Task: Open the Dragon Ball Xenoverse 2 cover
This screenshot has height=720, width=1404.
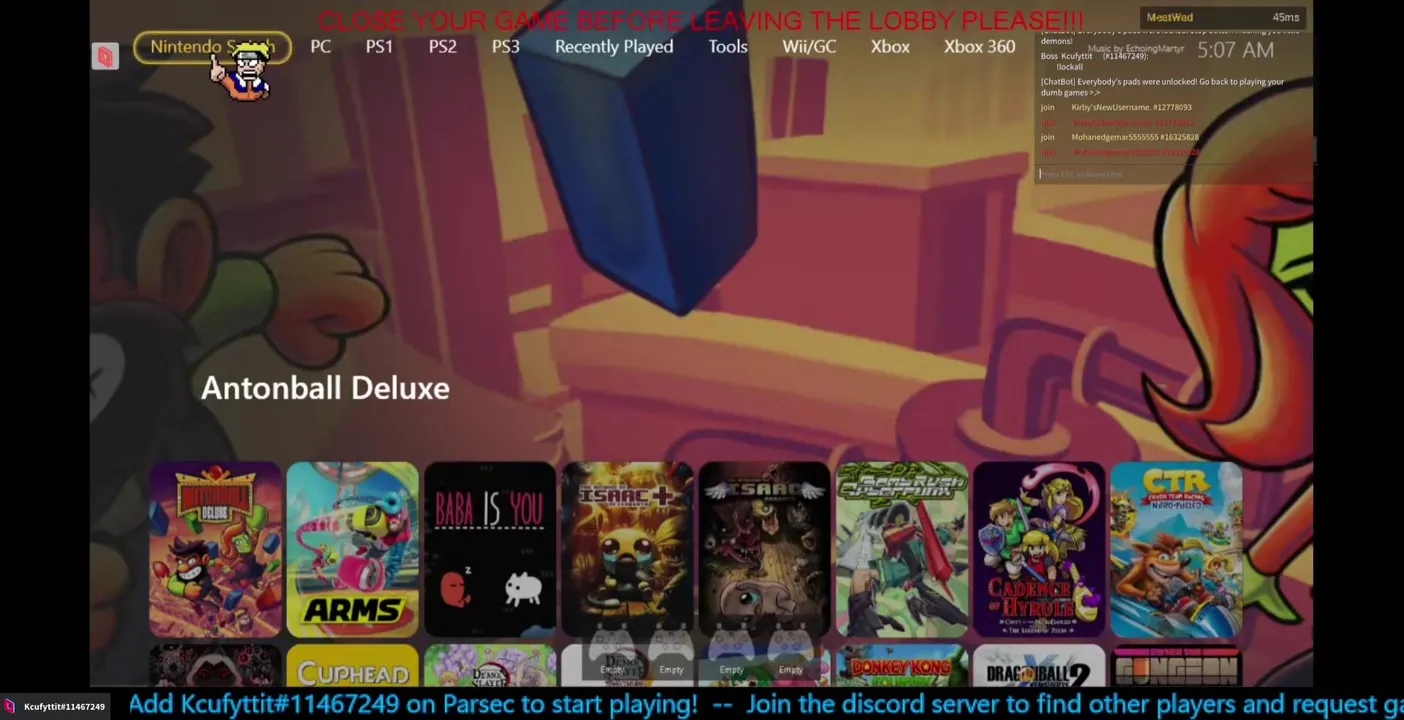Action: 1039,667
